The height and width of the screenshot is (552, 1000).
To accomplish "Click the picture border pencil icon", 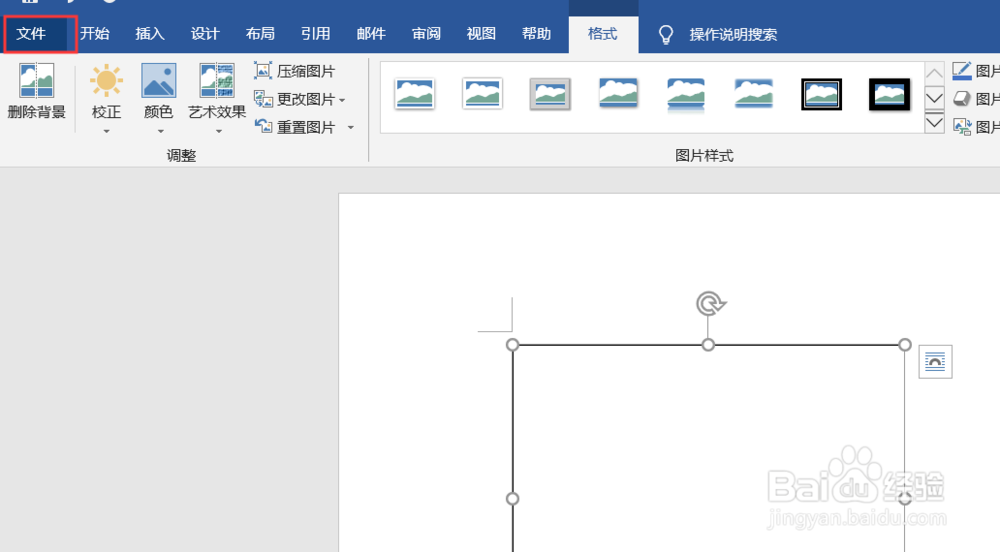I will click(x=962, y=71).
